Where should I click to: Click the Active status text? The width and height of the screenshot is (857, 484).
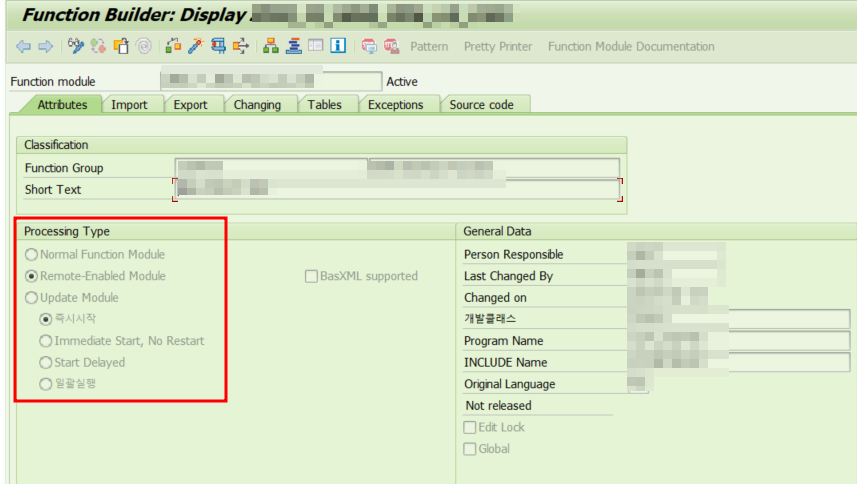pos(402,81)
